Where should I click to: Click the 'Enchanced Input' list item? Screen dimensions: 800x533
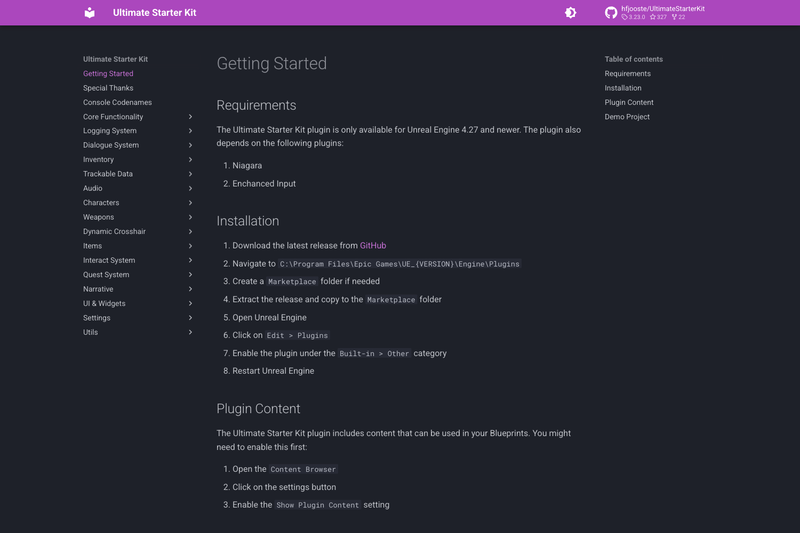264,184
